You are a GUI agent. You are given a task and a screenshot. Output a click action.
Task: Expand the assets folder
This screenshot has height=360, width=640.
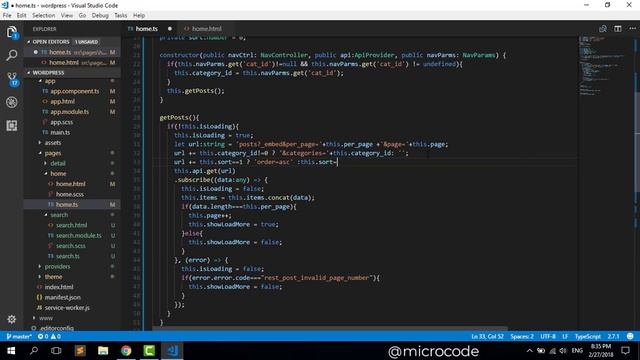(53, 142)
